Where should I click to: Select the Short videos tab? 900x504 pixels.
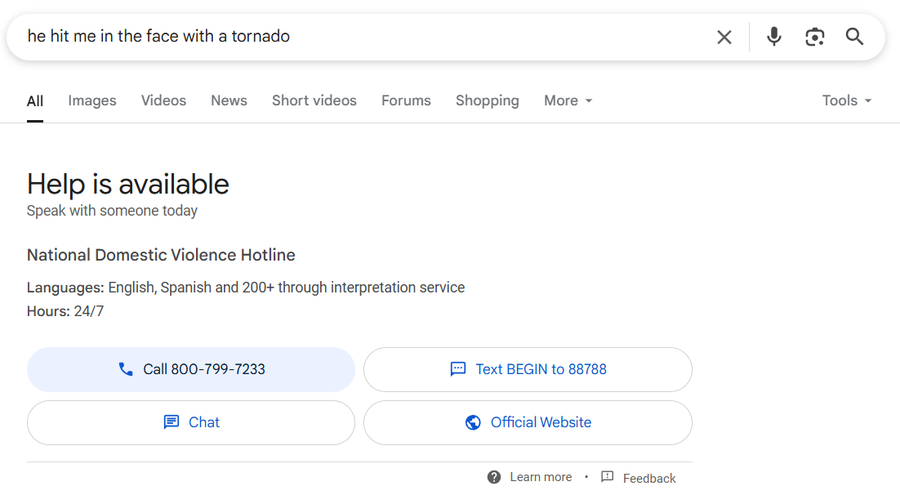coord(314,100)
